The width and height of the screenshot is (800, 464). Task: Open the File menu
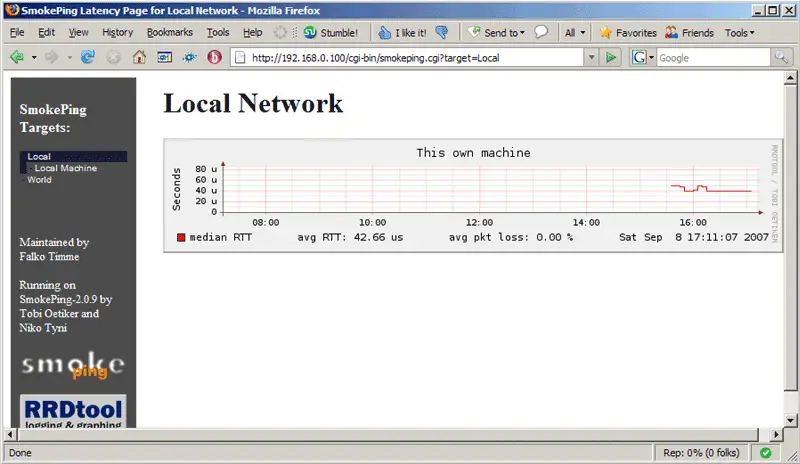pos(17,32)
